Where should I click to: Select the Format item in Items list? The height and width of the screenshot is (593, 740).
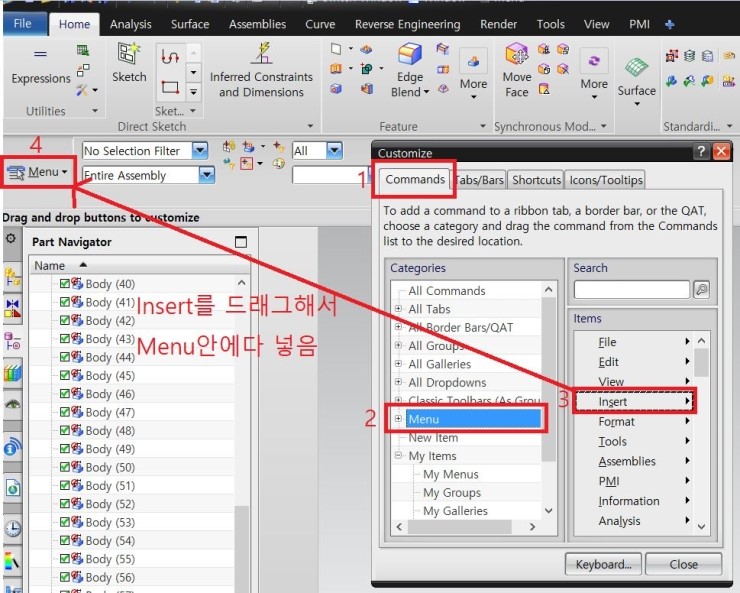(x=633, y=422)
